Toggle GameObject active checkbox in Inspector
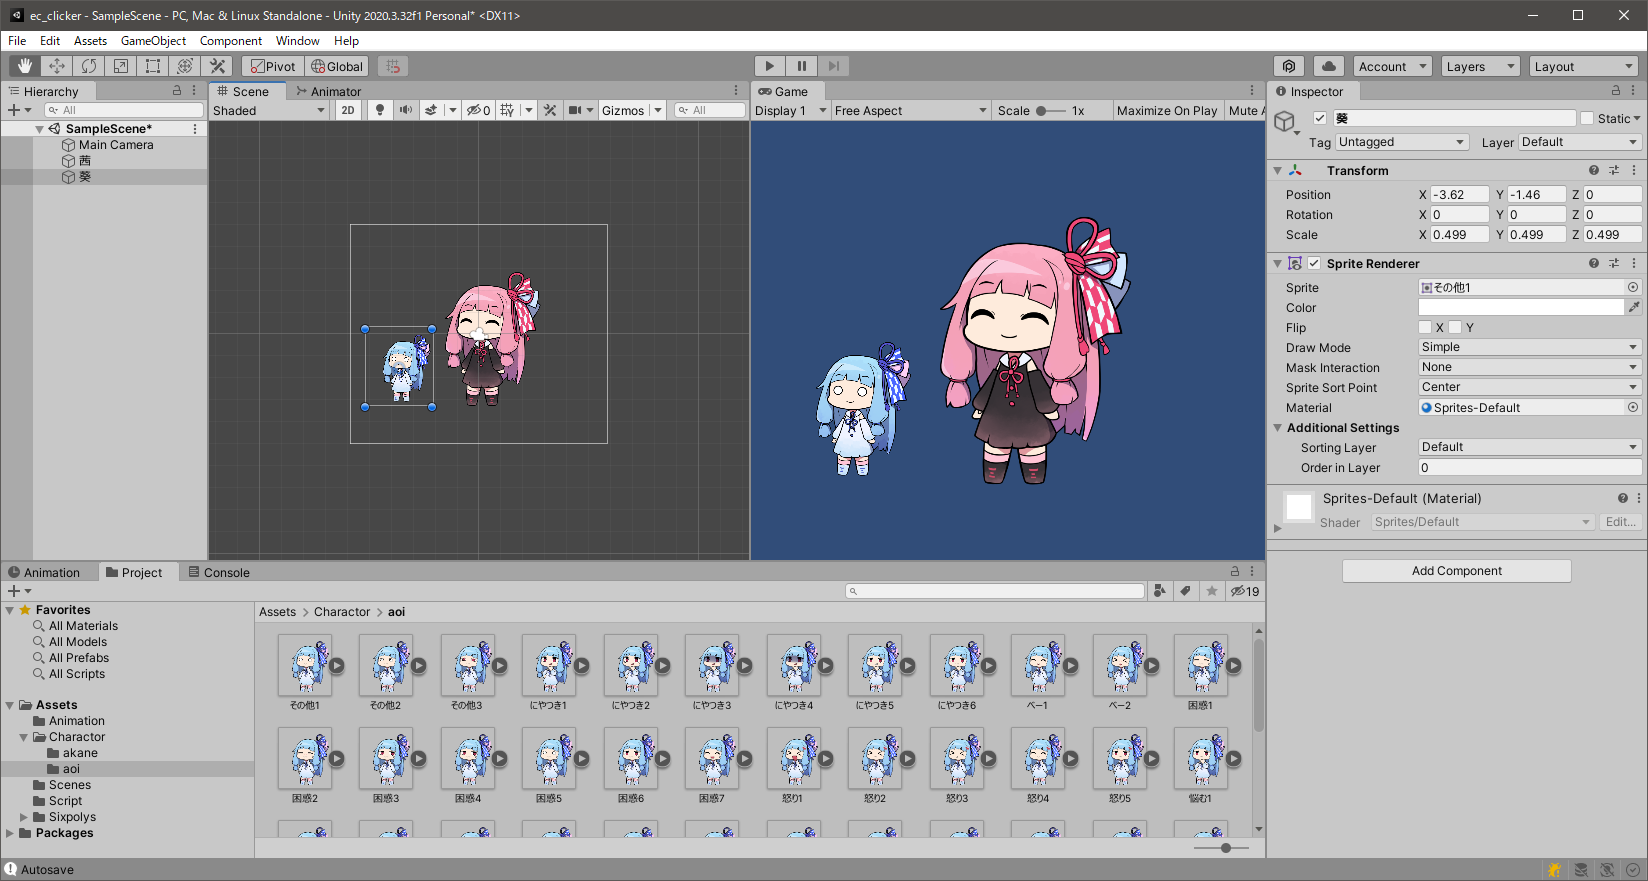1648x881 pixels. pyautogui.click(x=1320, y=118)
